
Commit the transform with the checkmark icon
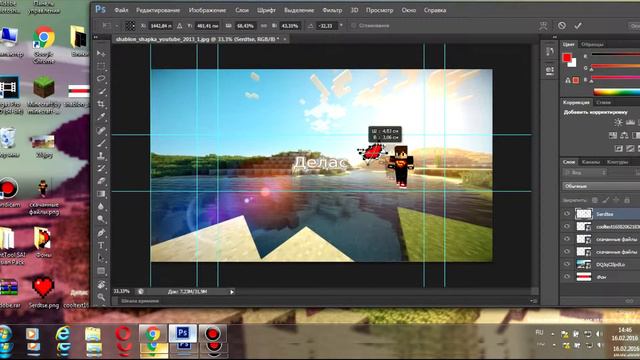578,26
